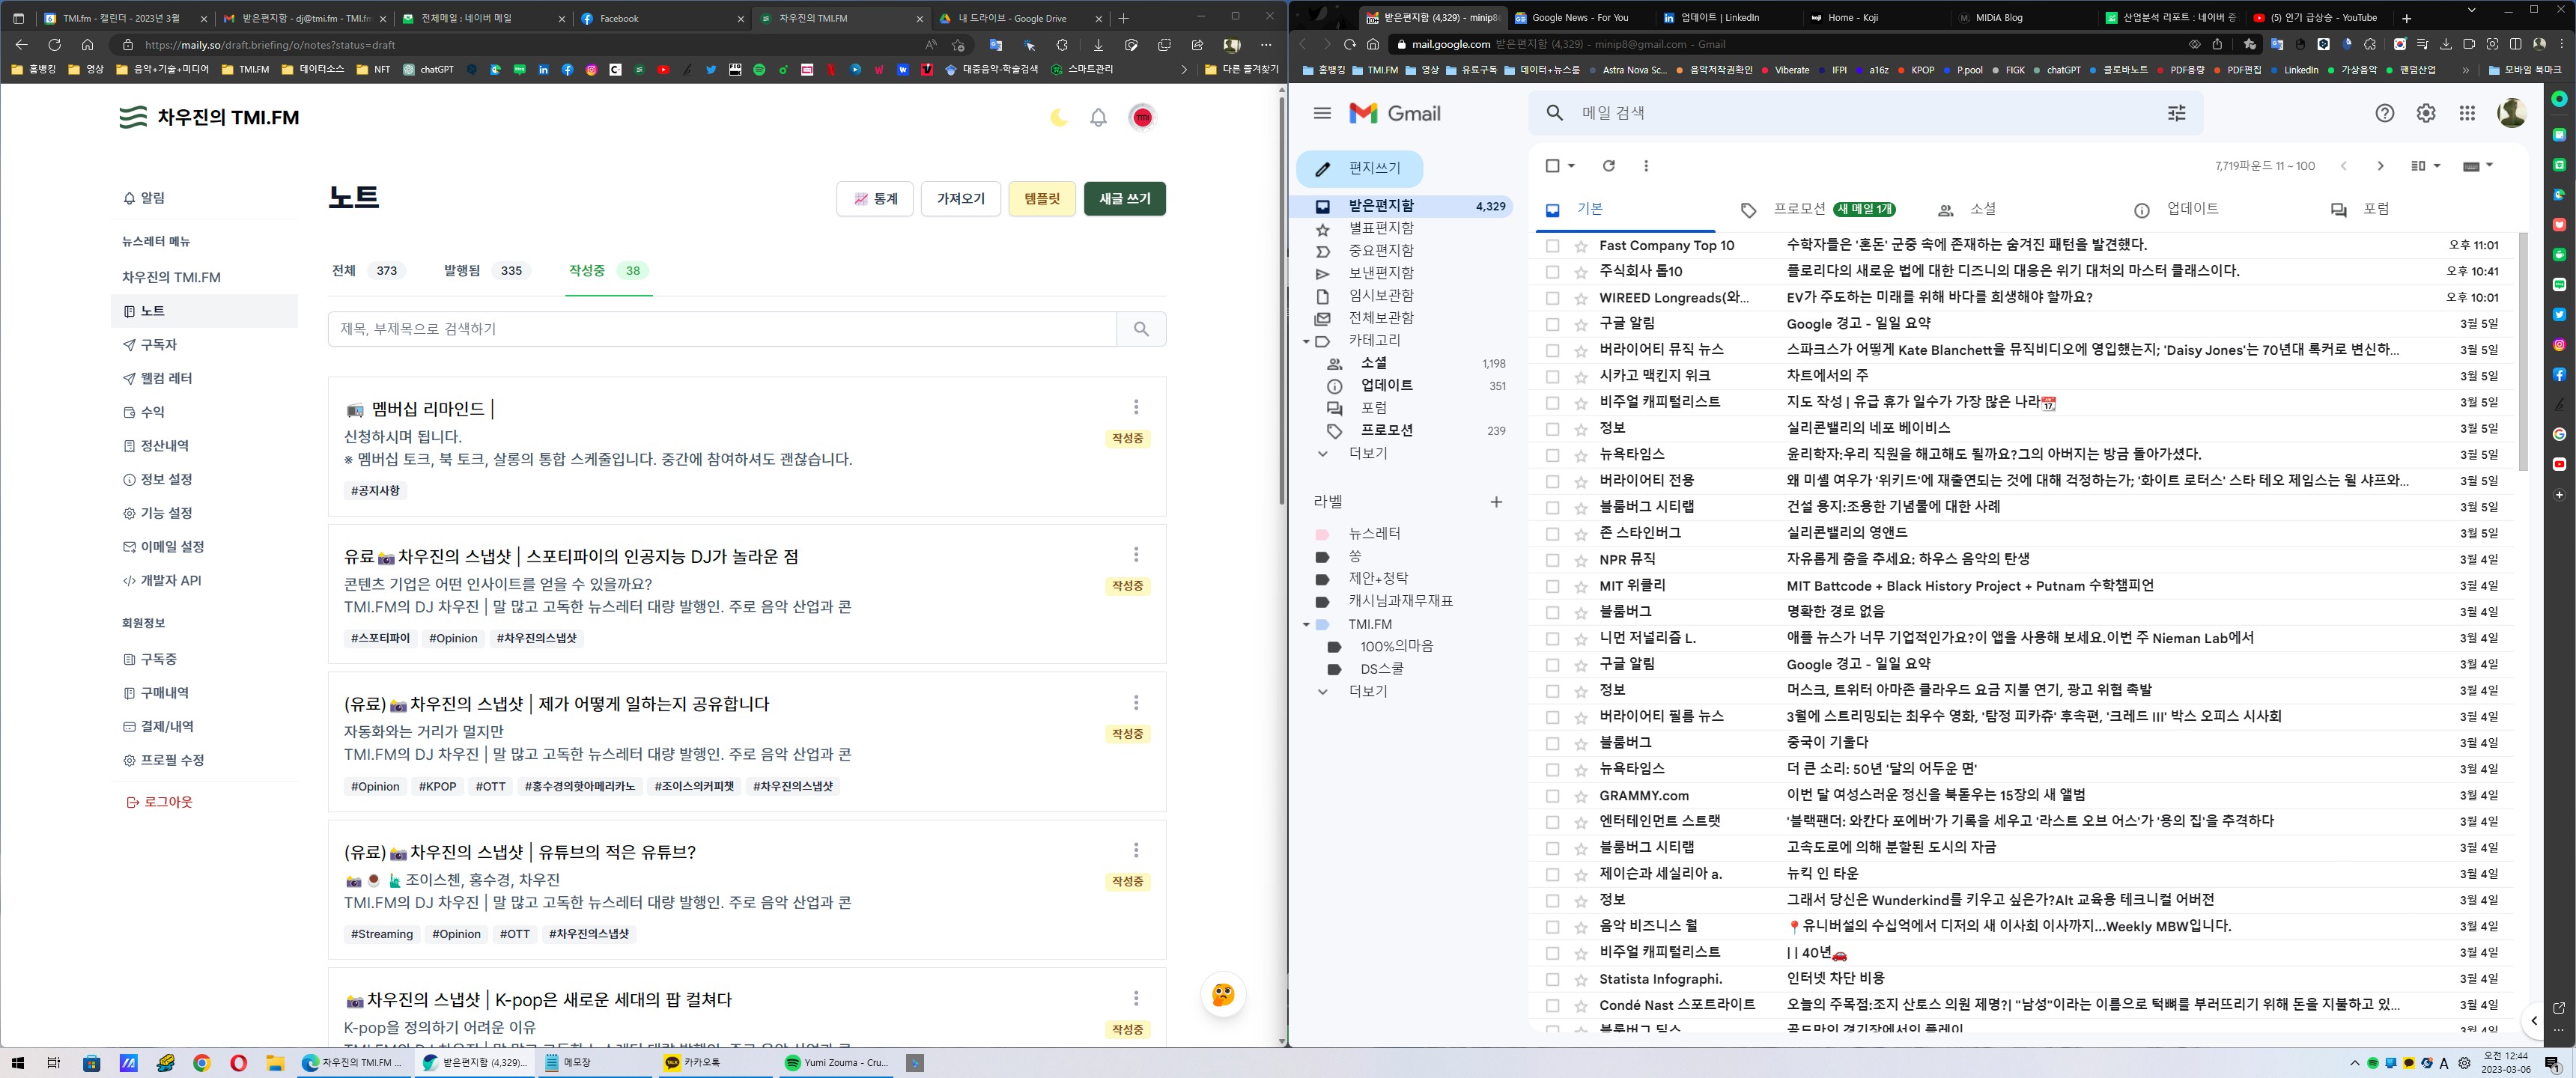
Task: Click the 제목, 부제목으로 검색하기 search field
Action: [x=722, y=329]
